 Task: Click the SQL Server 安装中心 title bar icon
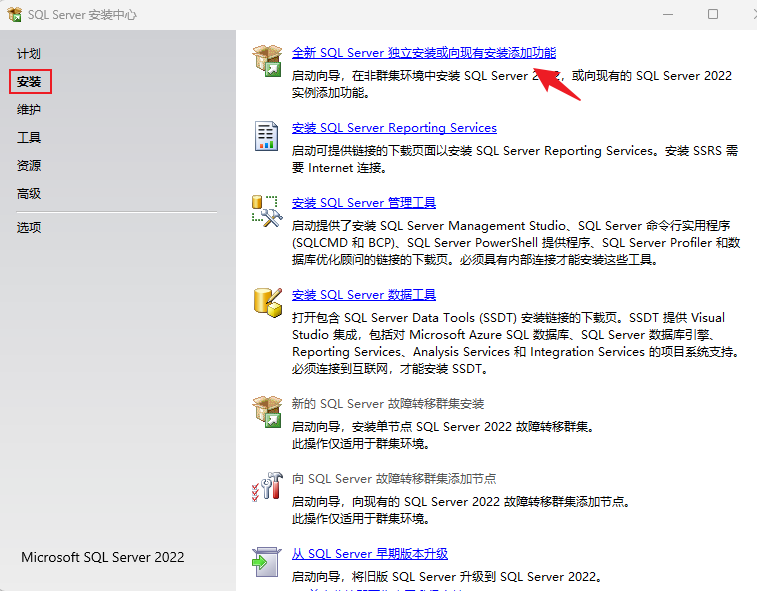[14, 14]
